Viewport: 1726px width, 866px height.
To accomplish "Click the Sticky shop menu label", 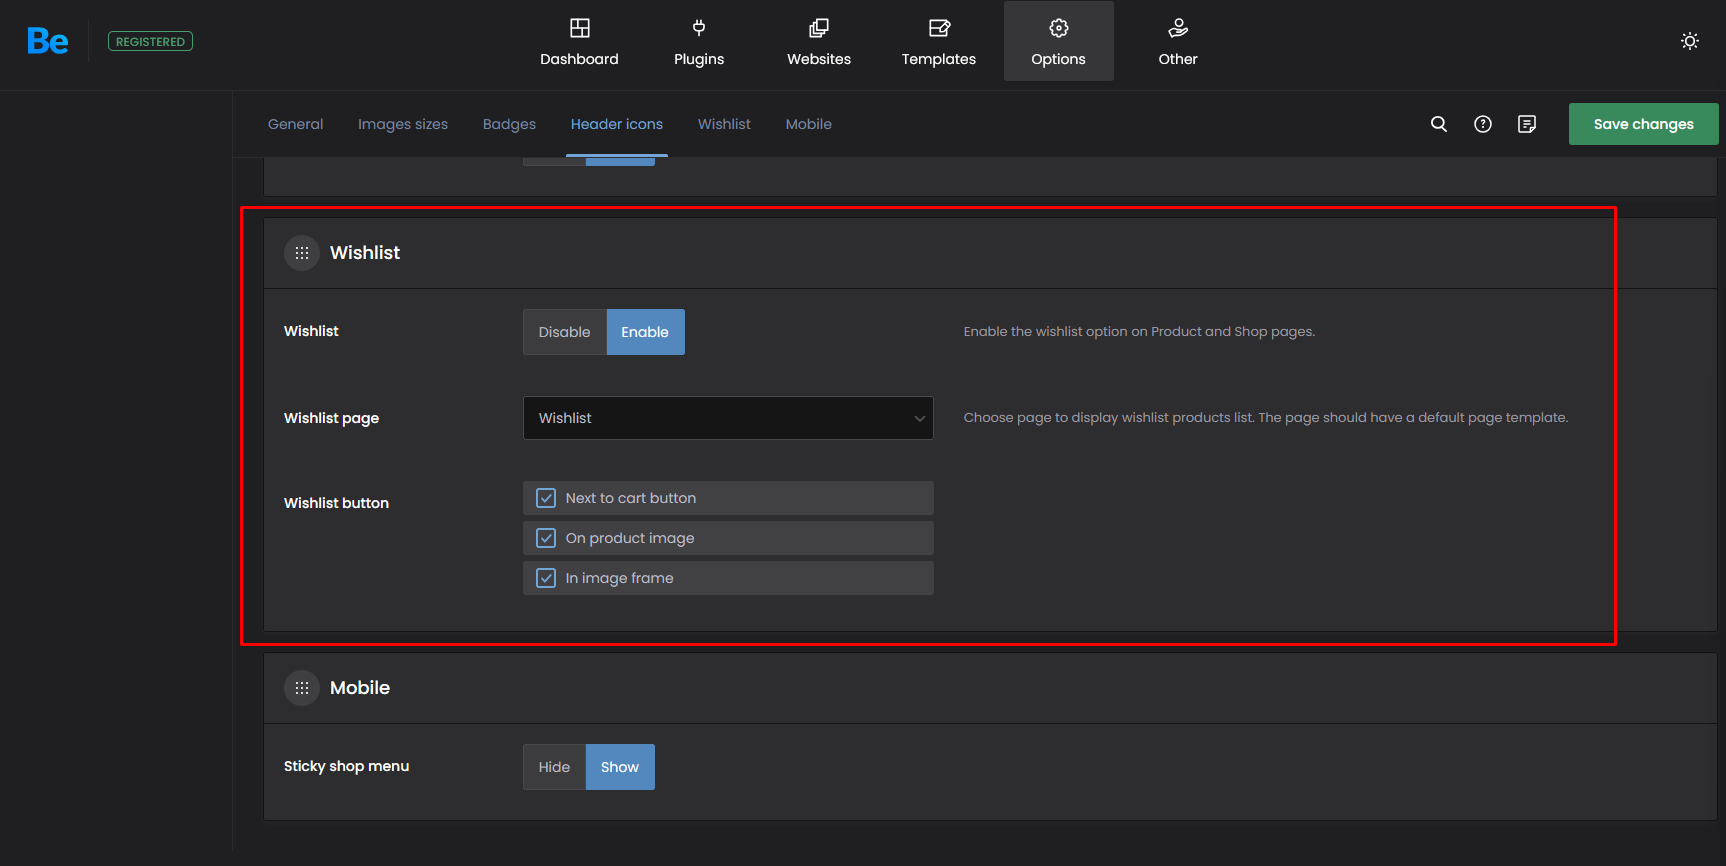I will [346, 766].
